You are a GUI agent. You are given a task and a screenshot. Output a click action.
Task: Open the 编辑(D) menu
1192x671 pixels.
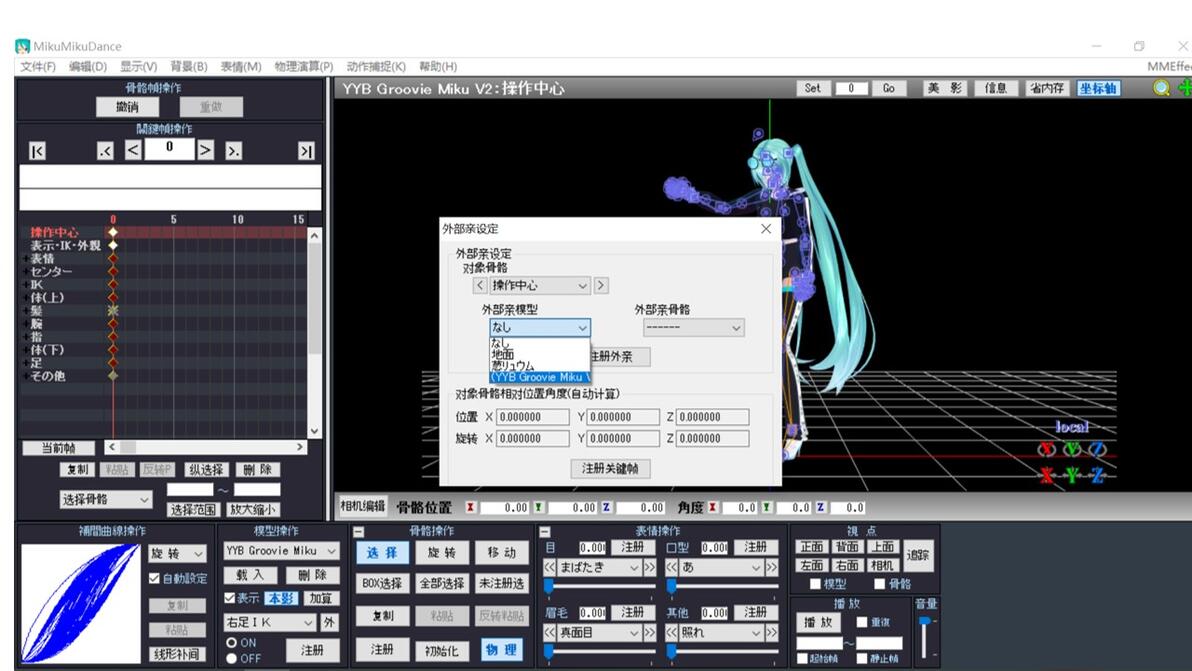pyautogui.click(x=88, y=67)
